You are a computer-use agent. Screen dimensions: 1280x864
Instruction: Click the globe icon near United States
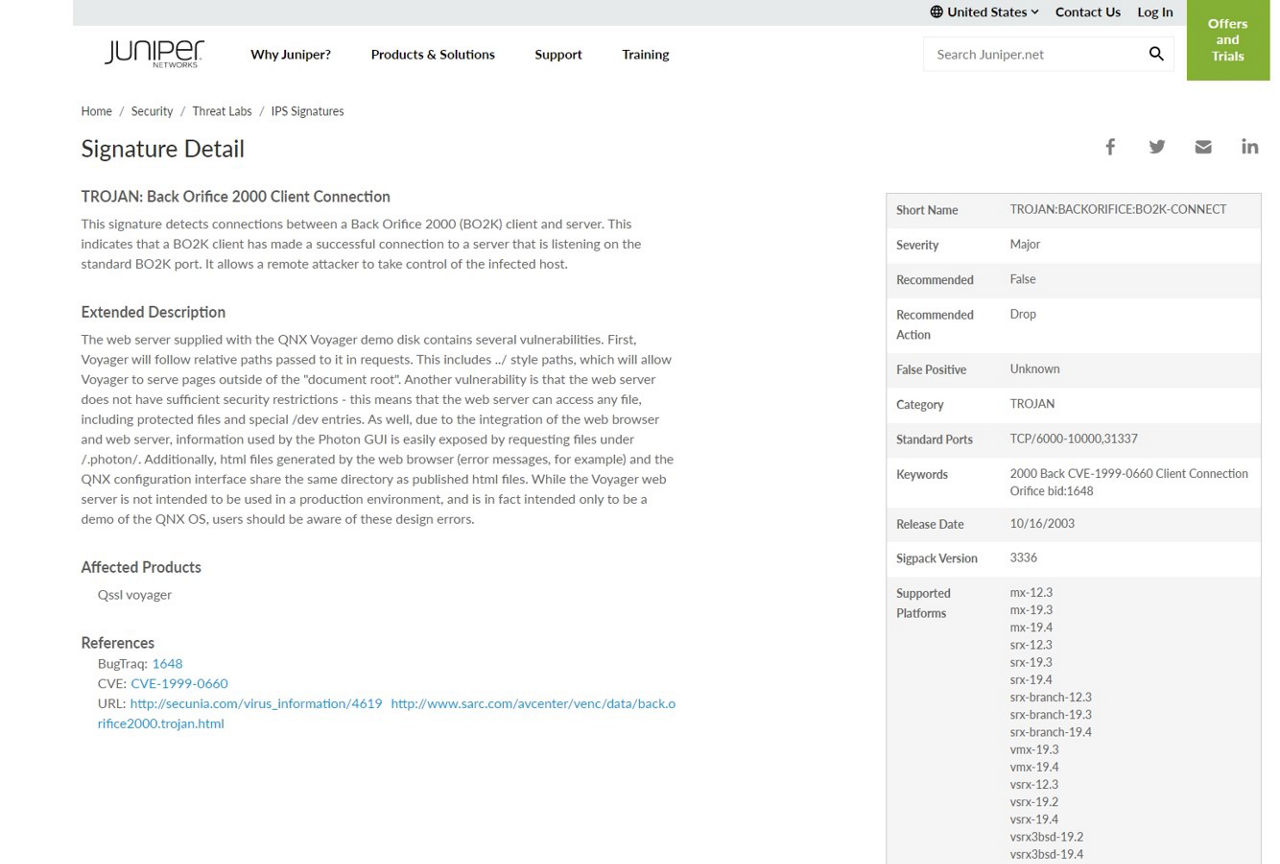point(936,12)
